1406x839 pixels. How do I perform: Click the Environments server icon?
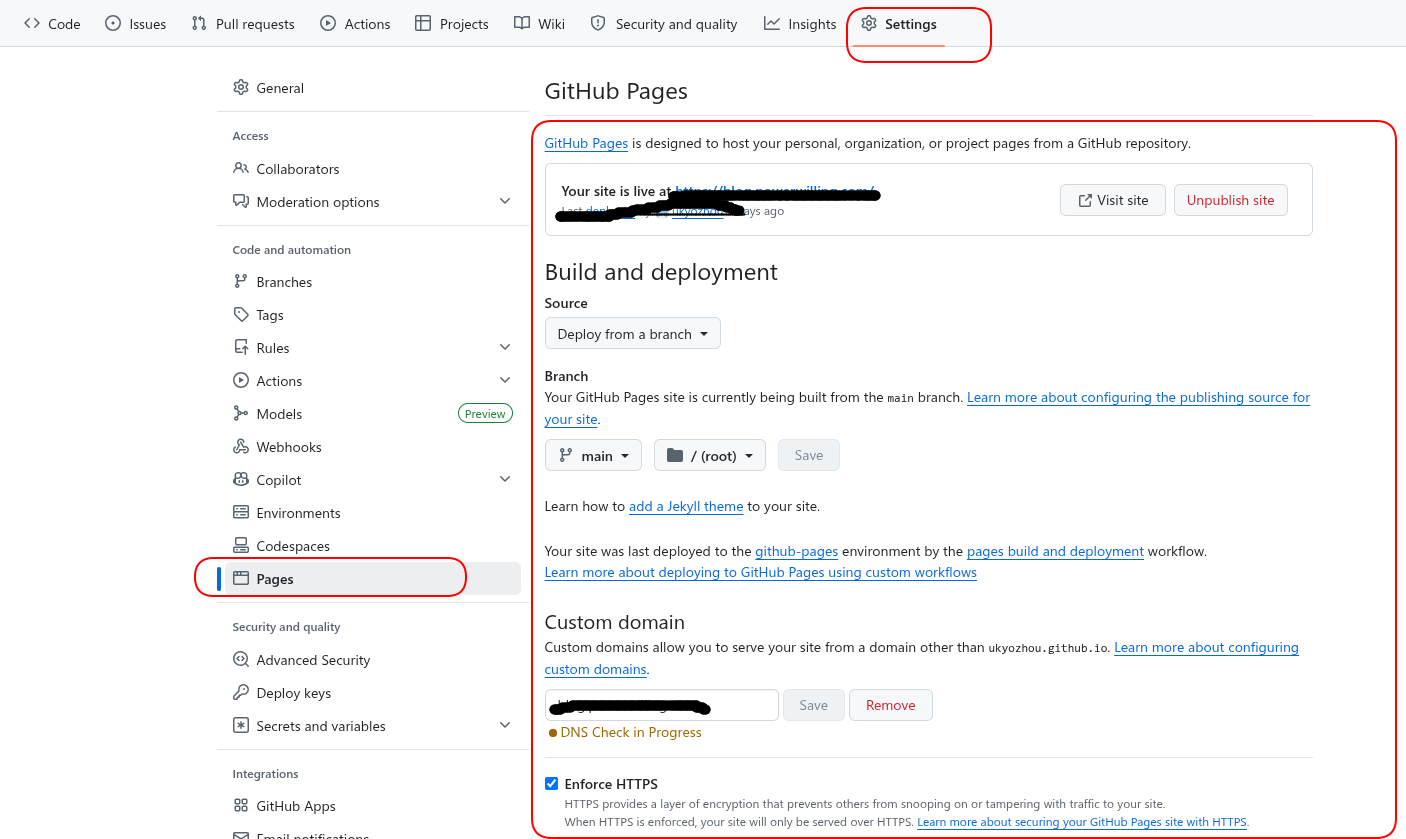coord(240,513)
